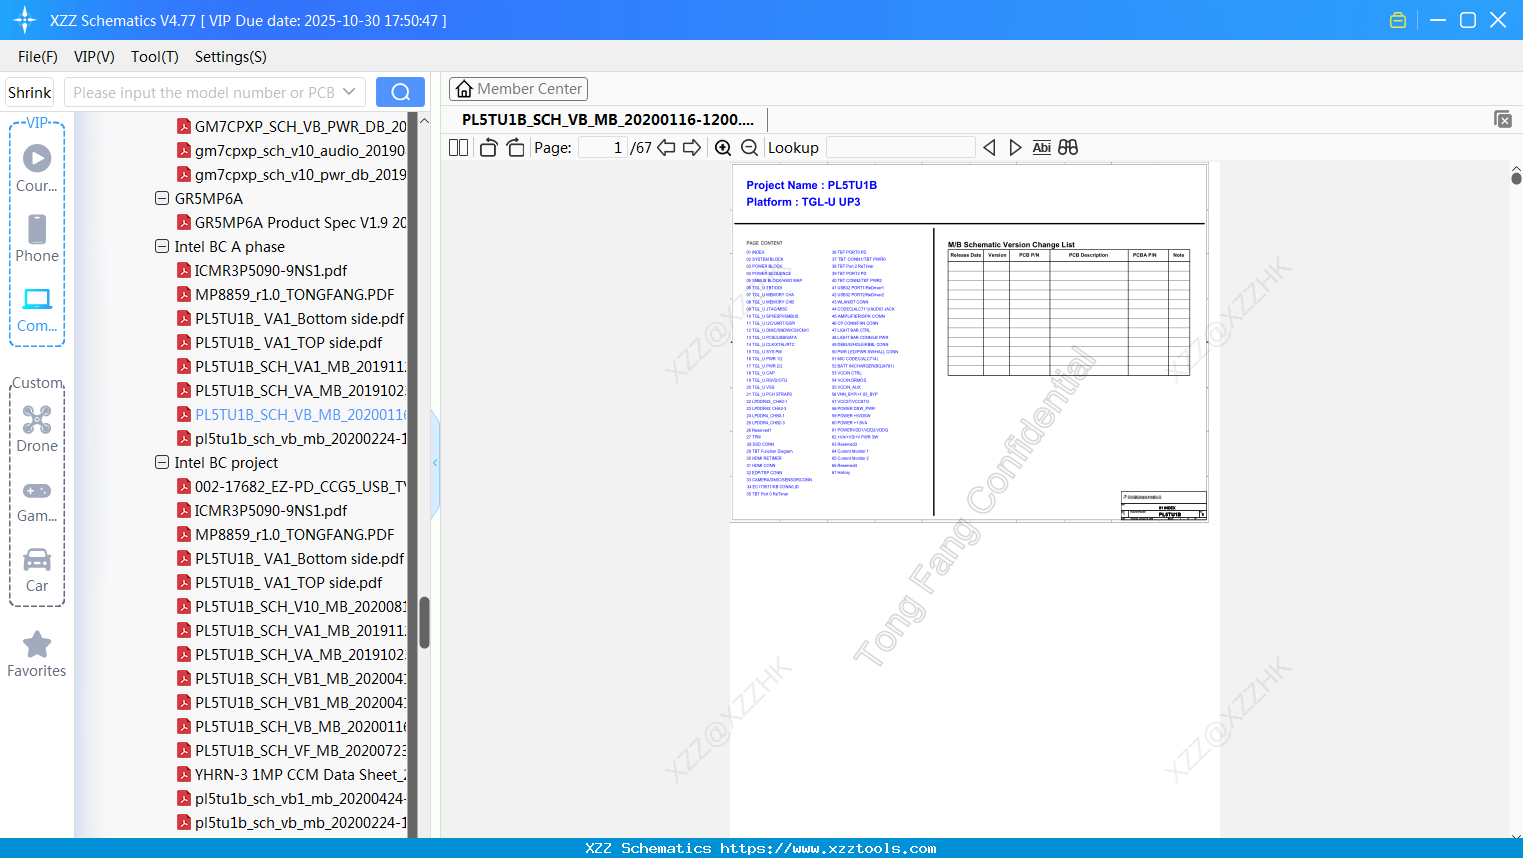
Task: Open the File(F) menu
Action: click(x=38, y=57)
